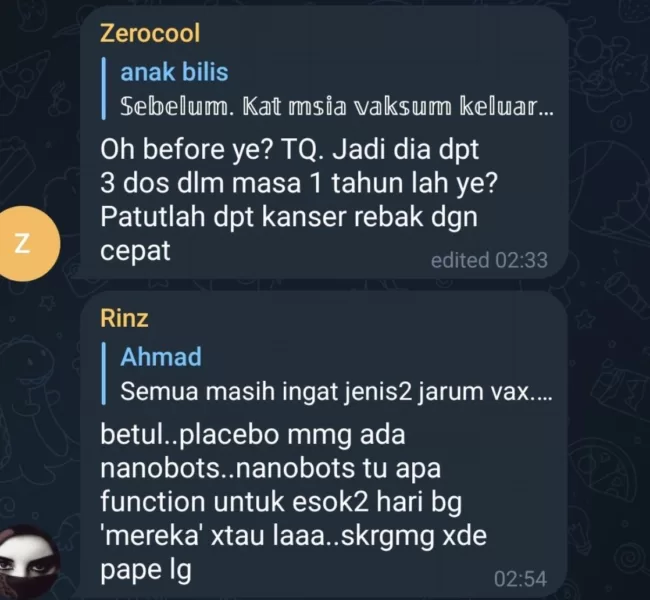
Task: Click the blue reply bar beside Ahmad
Action: 104,373
